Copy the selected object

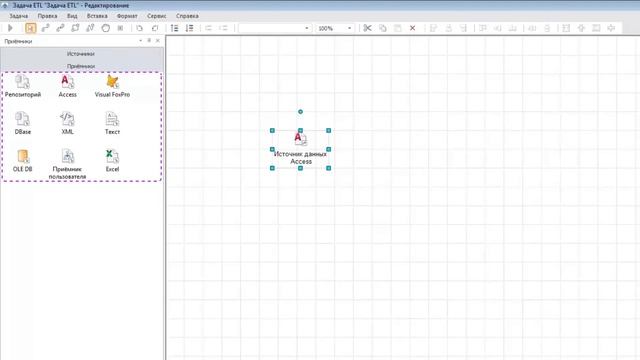click(x=382, y=28)
